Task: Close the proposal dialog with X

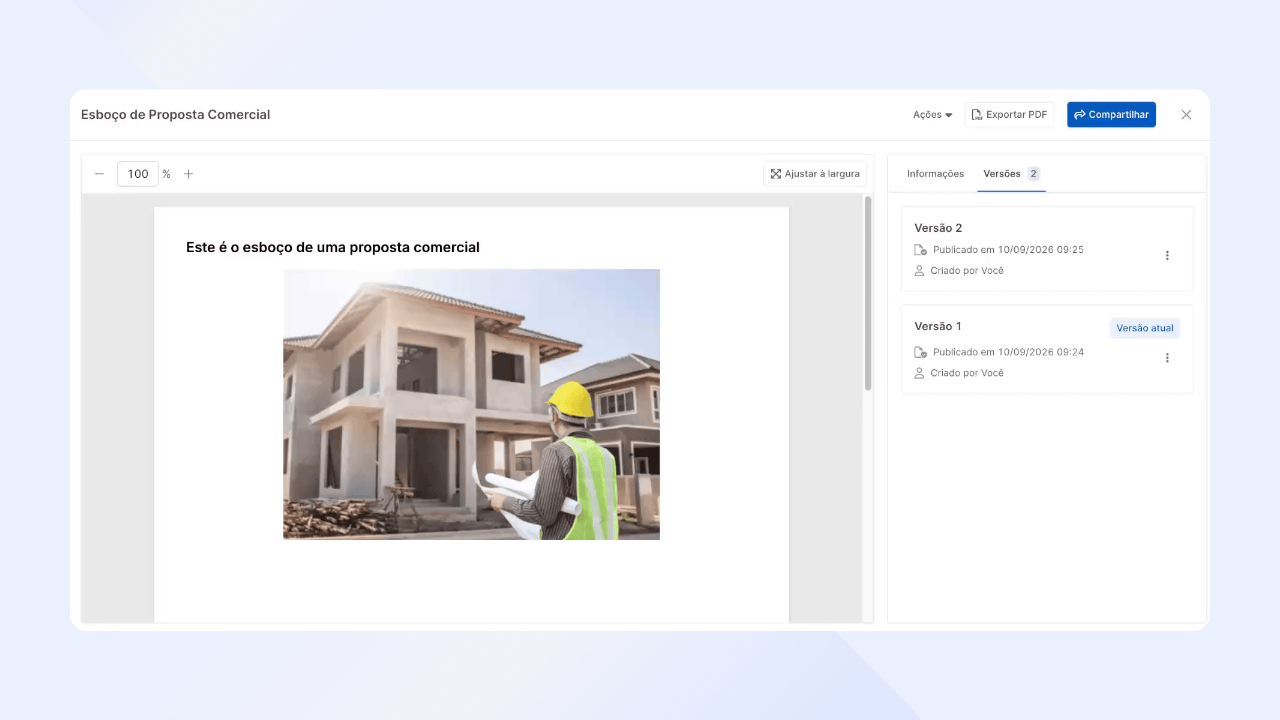Action: (x=1186, y=115)
